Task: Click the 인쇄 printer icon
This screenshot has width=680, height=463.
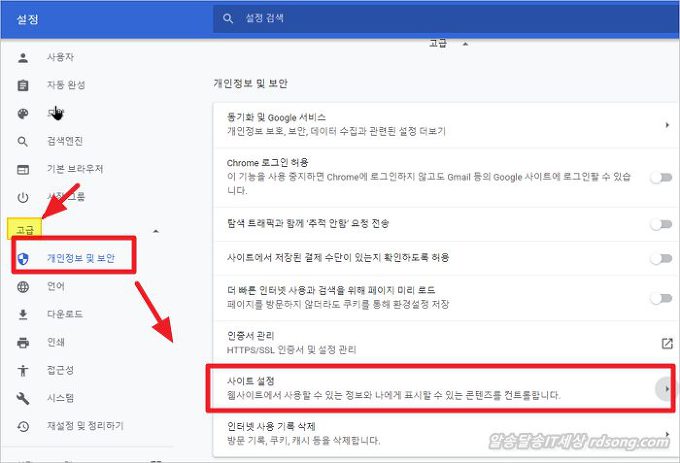Action: 23,342
